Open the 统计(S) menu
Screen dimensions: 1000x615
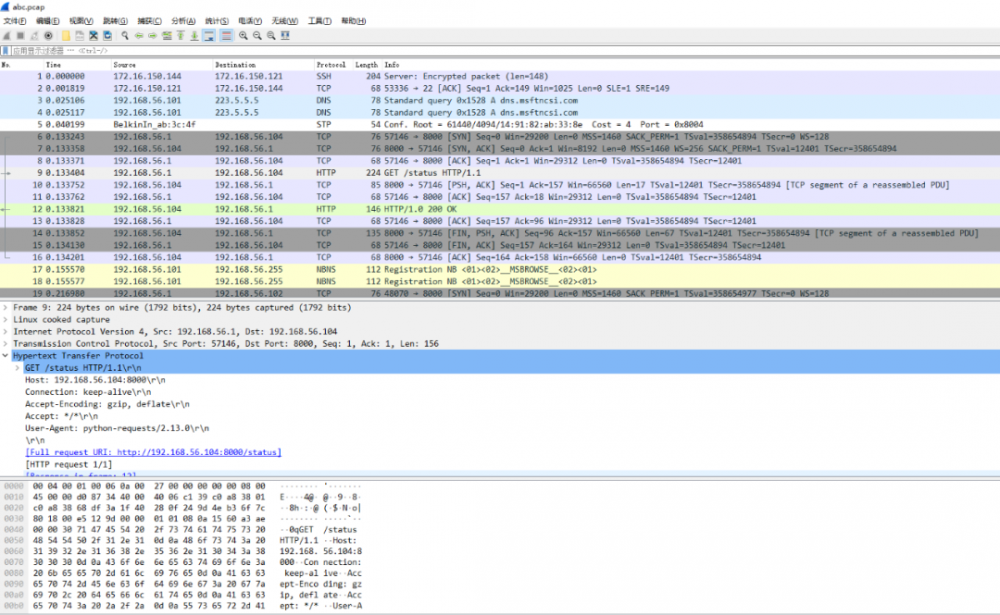(x=217, y=21)
